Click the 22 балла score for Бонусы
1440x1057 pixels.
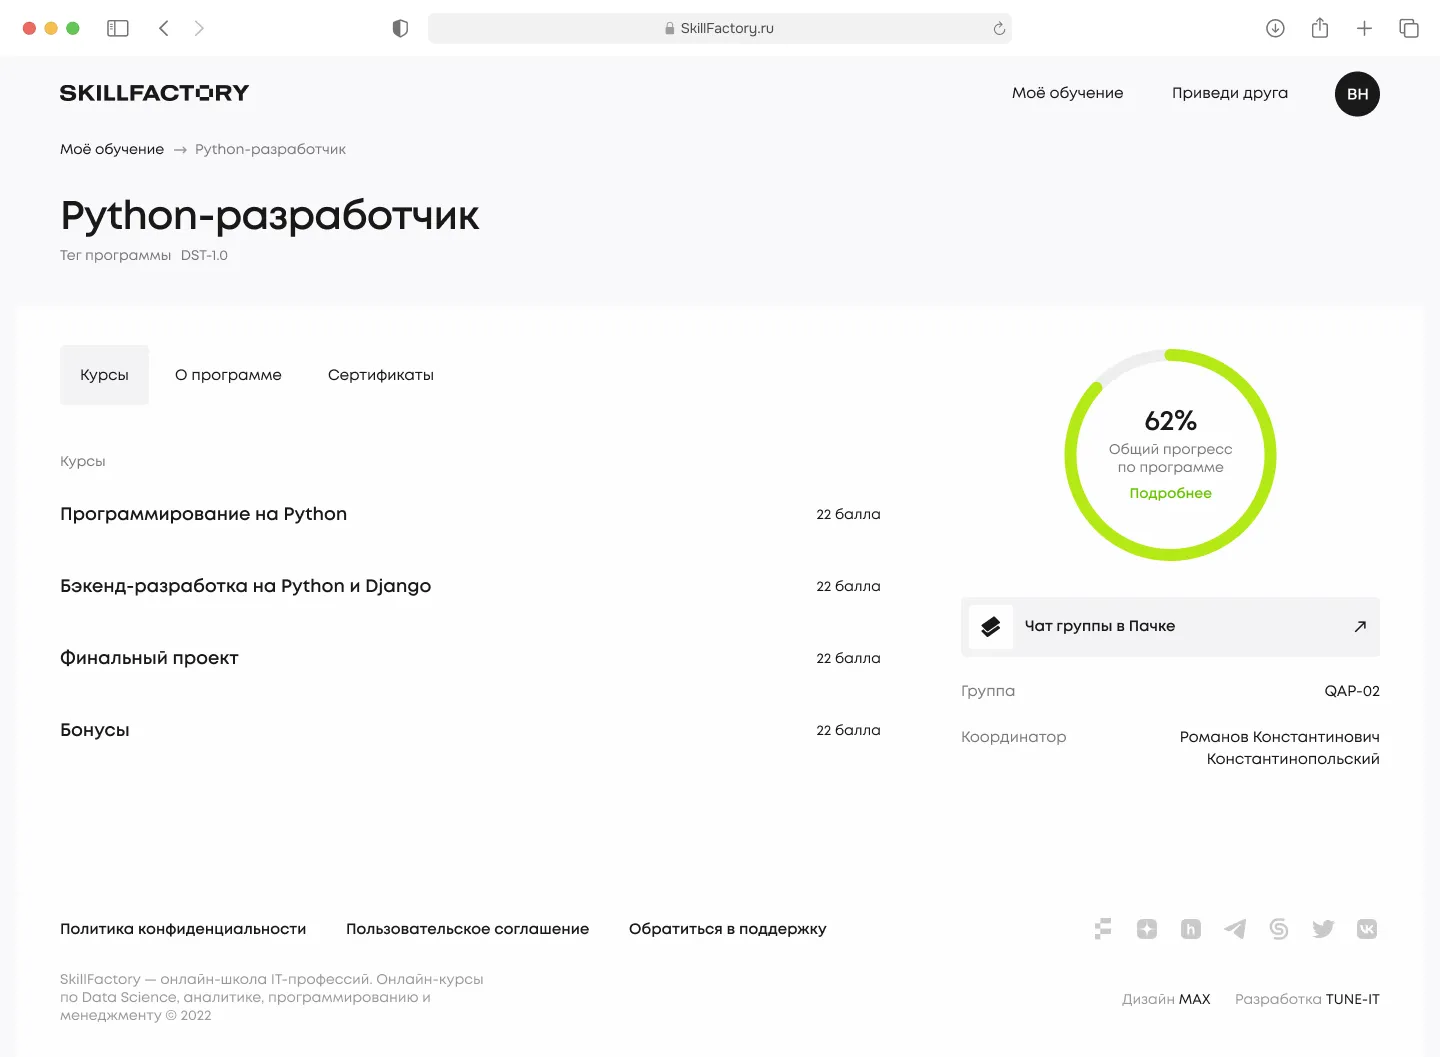(x=848, y=730)
